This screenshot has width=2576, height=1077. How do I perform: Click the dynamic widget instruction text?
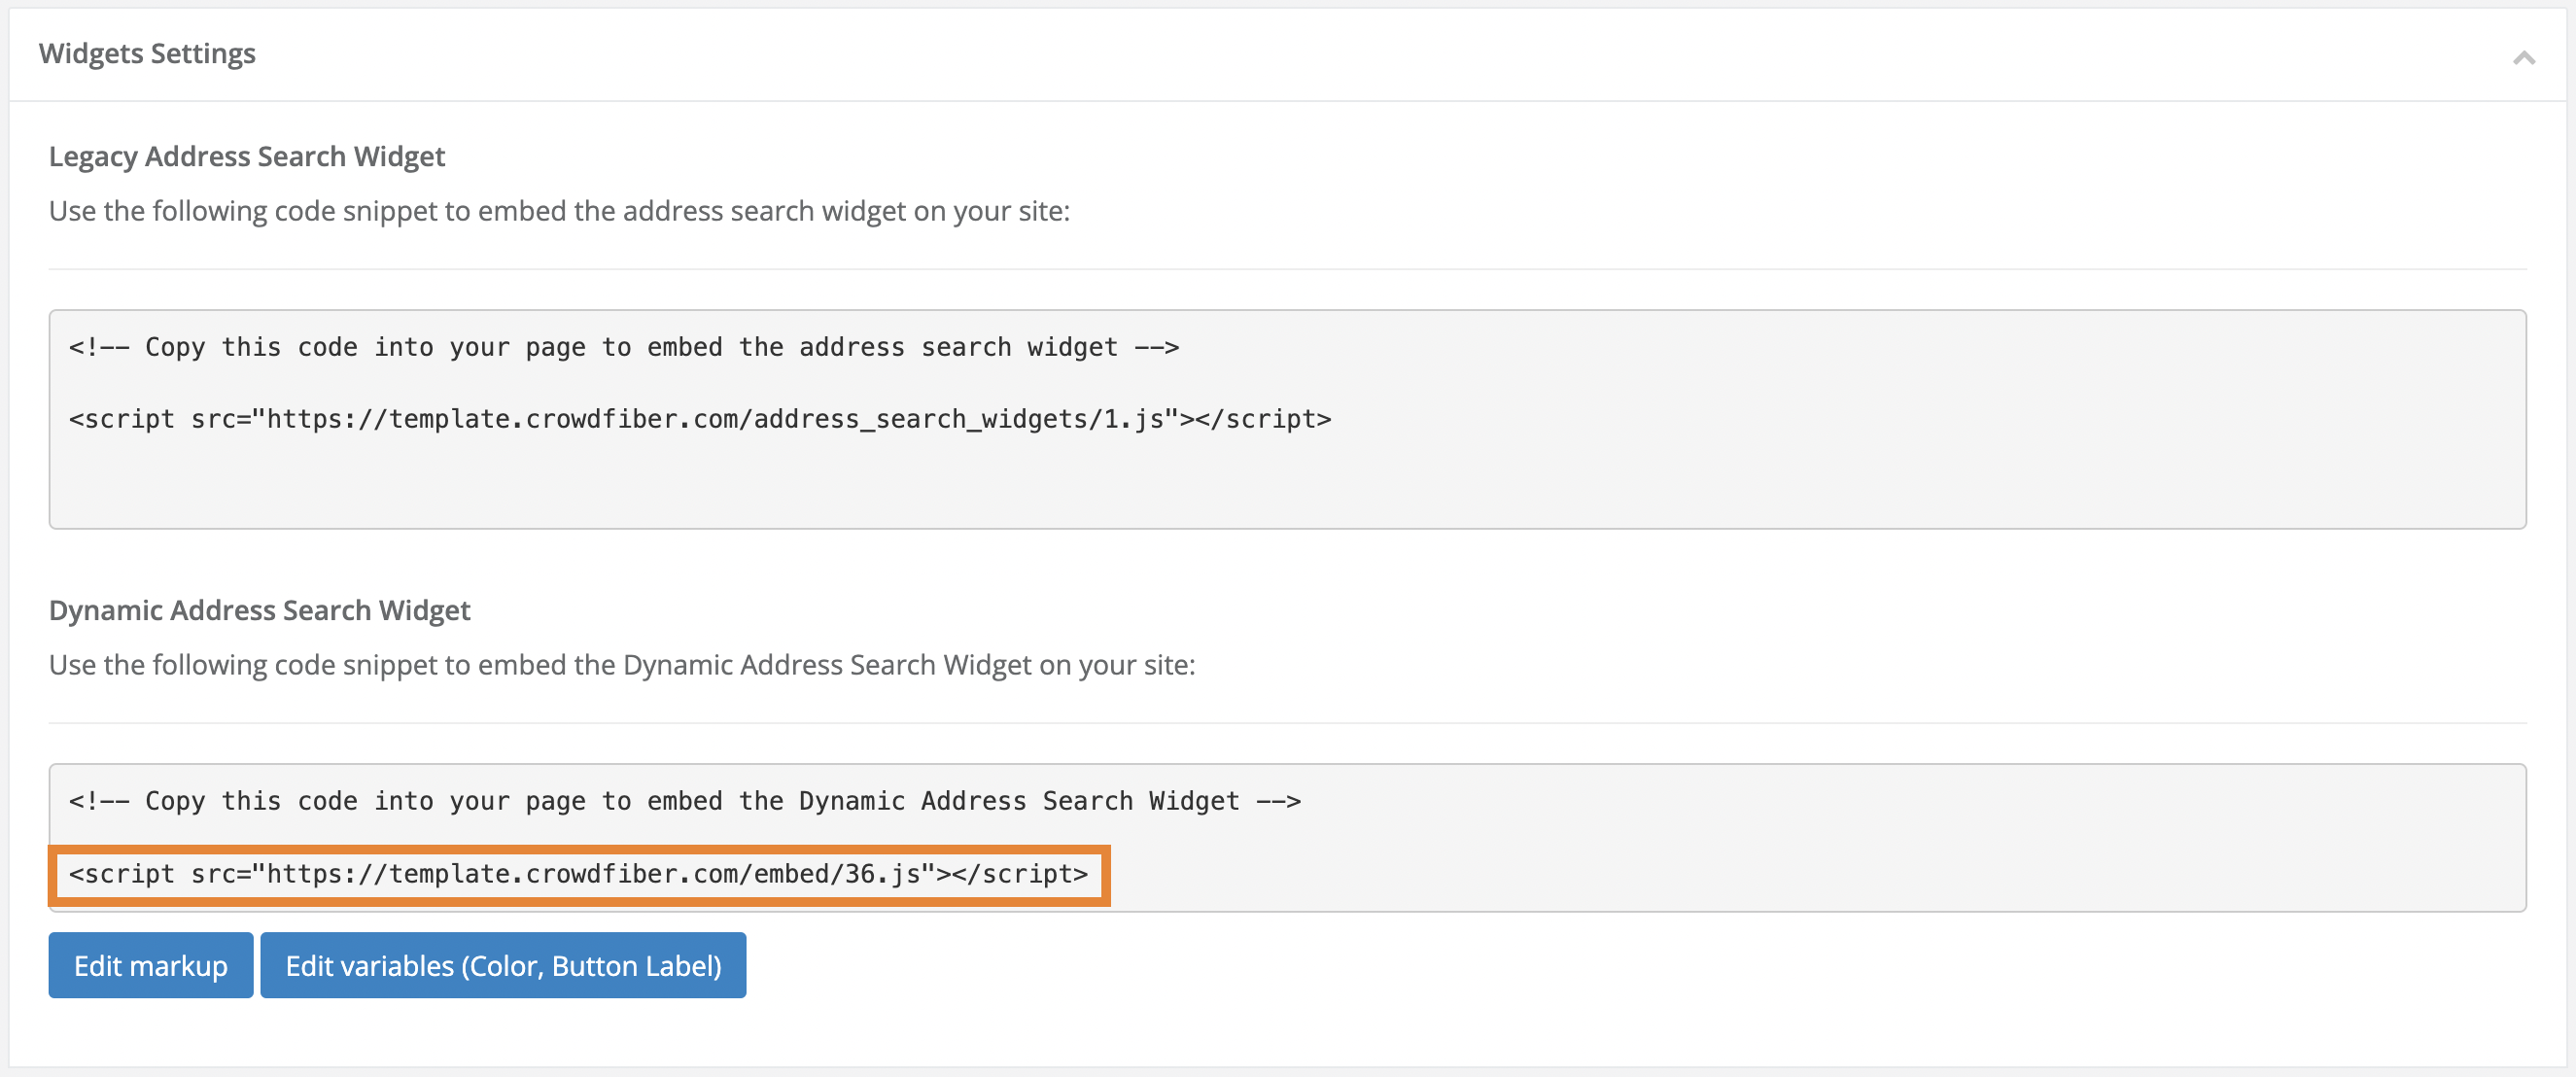622,664
